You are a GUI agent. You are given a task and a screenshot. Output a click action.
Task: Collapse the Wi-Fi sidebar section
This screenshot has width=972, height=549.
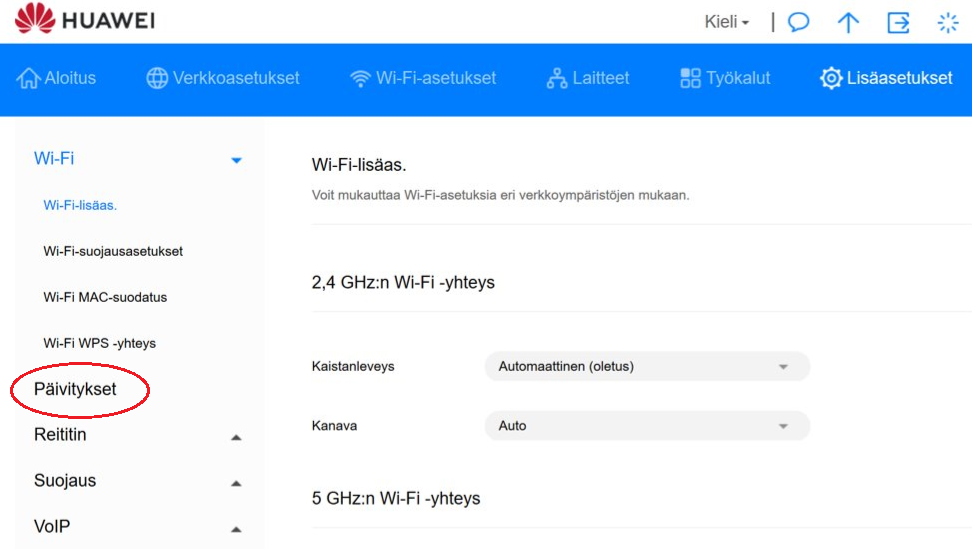click(236, 160)
